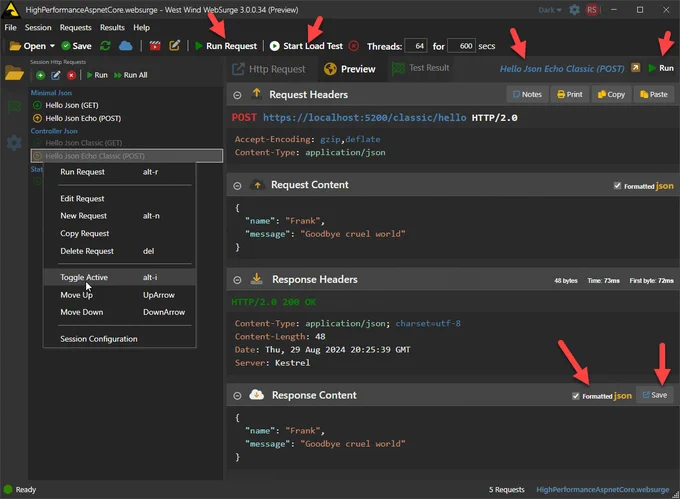This screenshot has height=499, width=680.
Task: Collapse the Response Headers section
Action: coord(237,280)
